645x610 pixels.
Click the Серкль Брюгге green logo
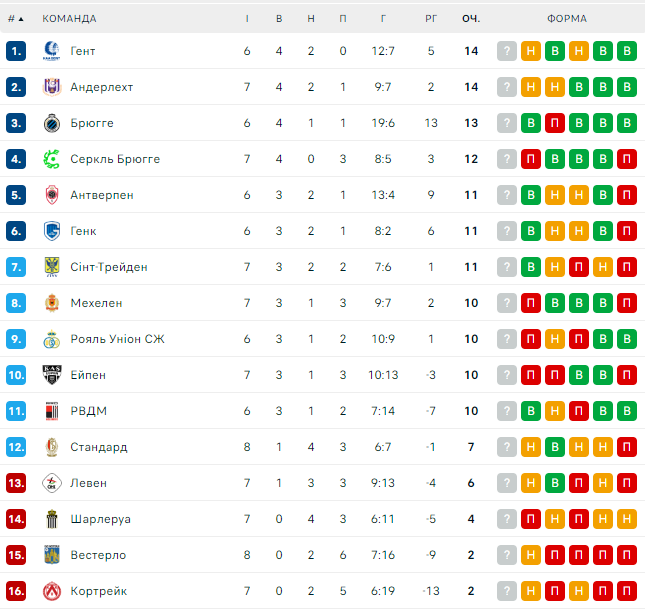click(x=52, y=159)
